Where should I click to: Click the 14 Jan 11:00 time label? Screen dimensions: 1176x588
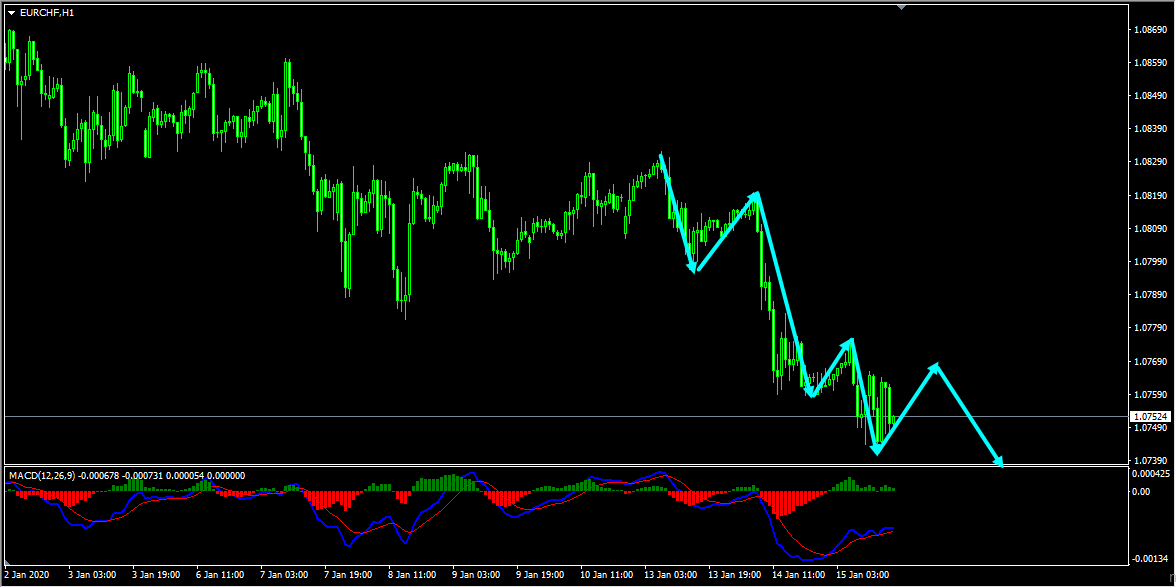click(799, 574)
